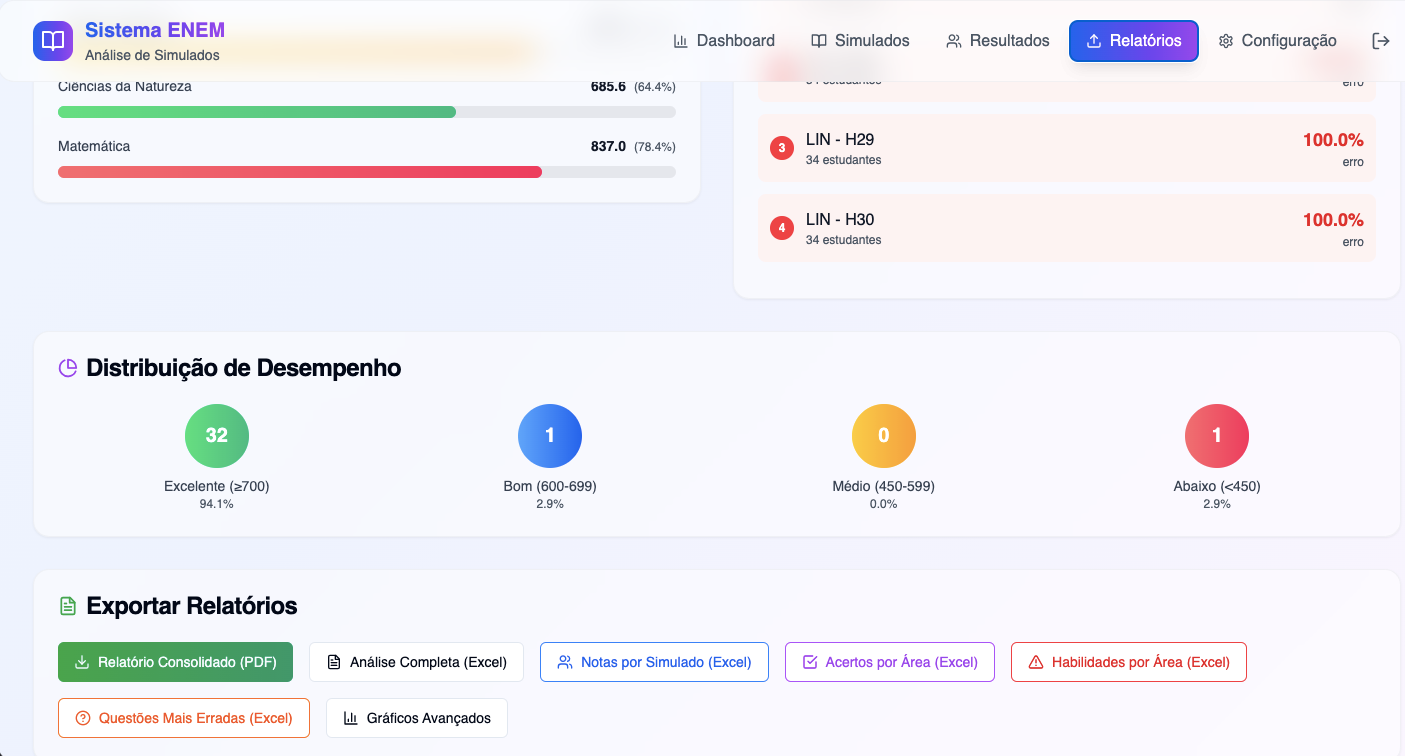Click the red number 4 badge for LIN - H30
Screen dimensions: 1405x756
click(782, 228)
